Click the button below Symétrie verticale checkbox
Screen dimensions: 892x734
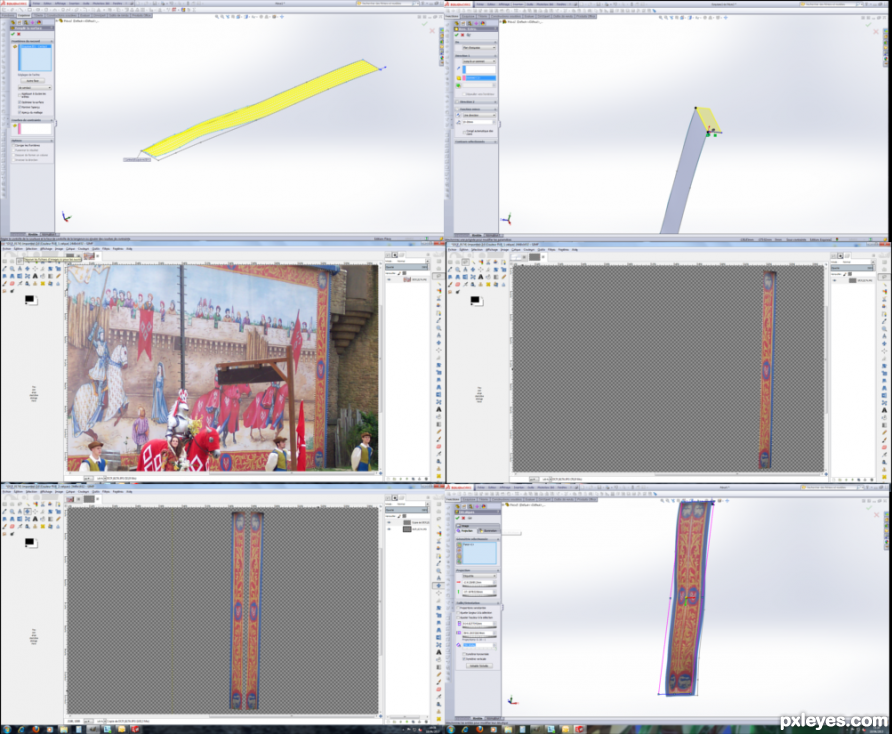point(480,666)
